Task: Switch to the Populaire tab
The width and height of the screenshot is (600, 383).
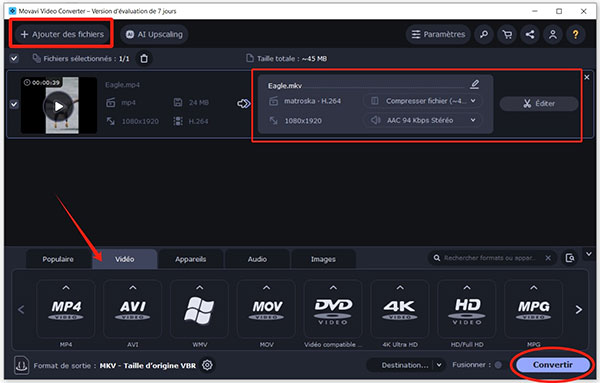Action: (x=58, y=259)
